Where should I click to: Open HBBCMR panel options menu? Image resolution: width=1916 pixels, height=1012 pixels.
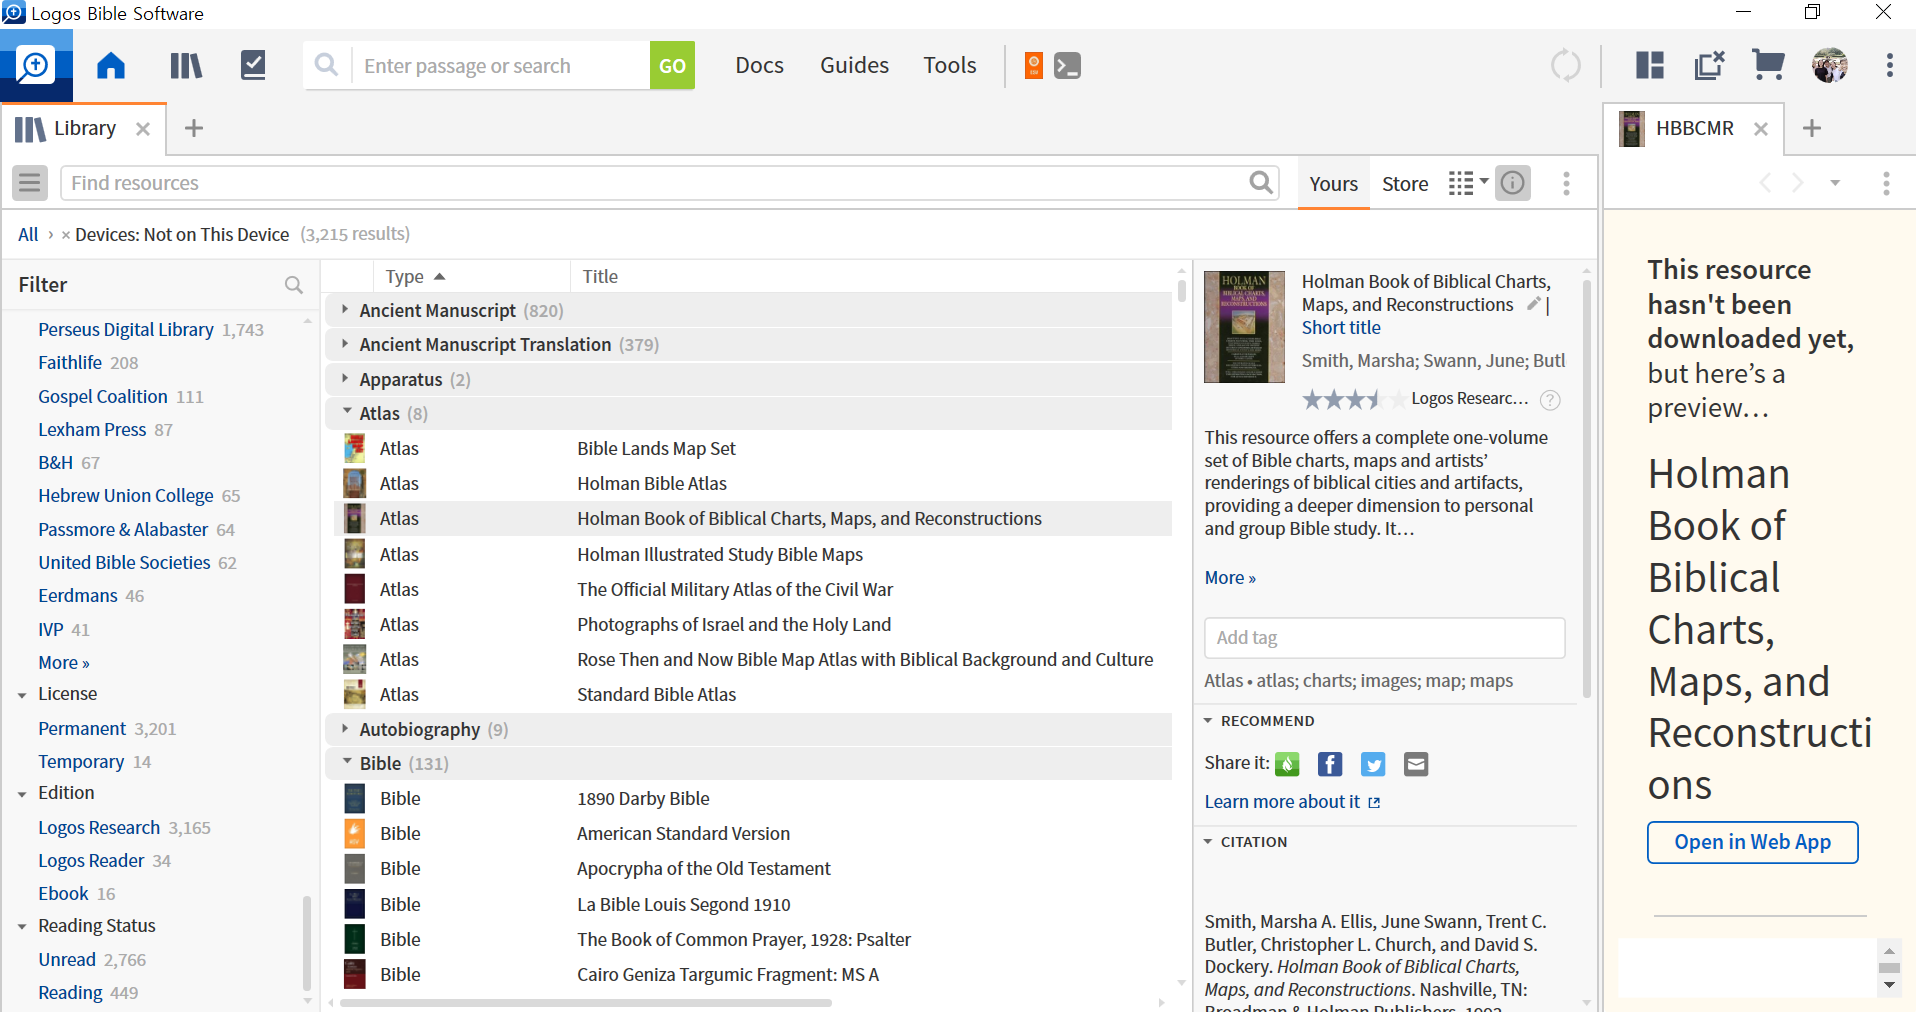[1886, 183]
